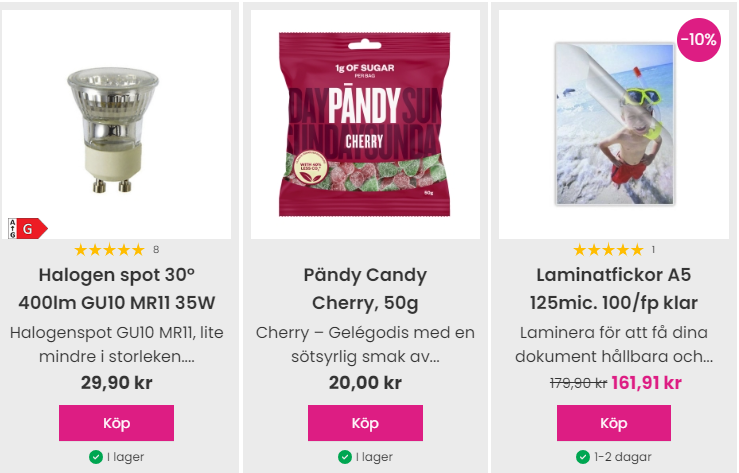Open Laminatfickor A5 125mic. title link

click(x=614, y=289)
